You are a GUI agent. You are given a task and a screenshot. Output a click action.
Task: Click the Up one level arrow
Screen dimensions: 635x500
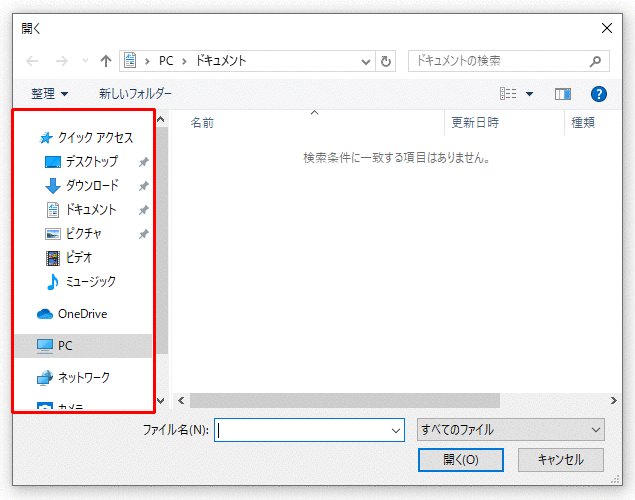(x=106, y=61)
